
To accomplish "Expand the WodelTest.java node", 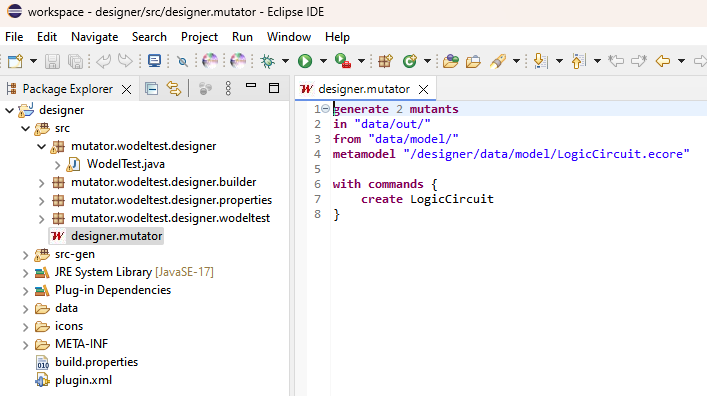I will 57,165.
